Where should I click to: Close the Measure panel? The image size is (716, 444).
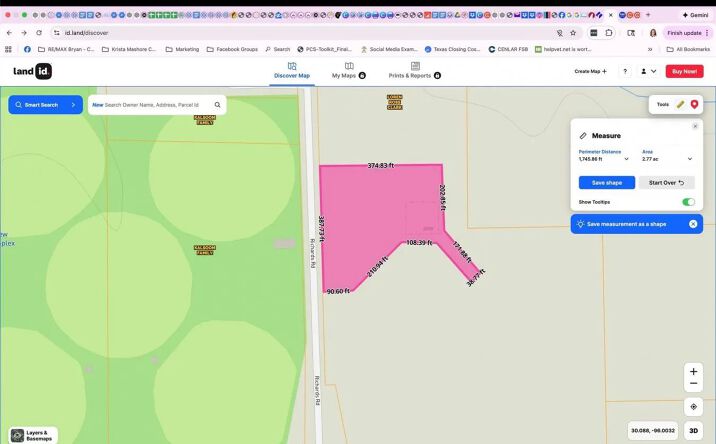(695, 126)
